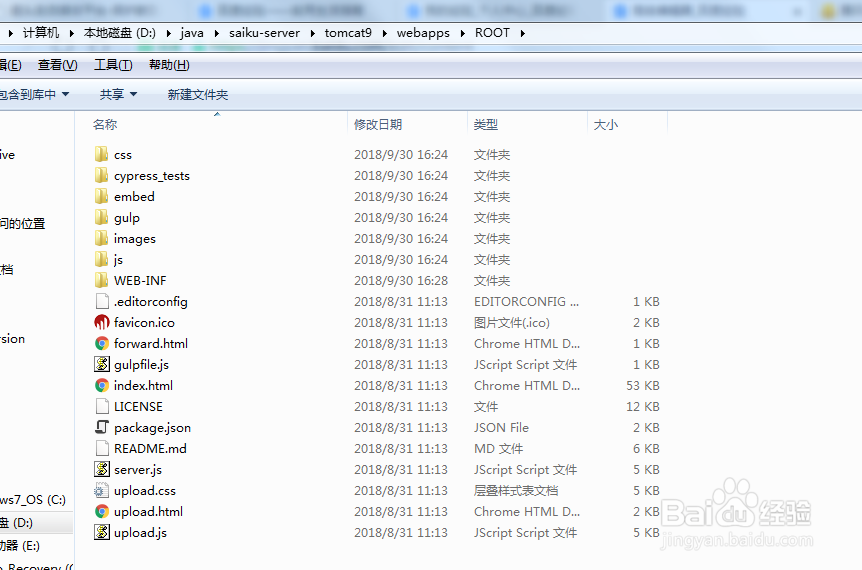
Task: Go to saiku-server breadcrumb folder
Action: point(264,33)
